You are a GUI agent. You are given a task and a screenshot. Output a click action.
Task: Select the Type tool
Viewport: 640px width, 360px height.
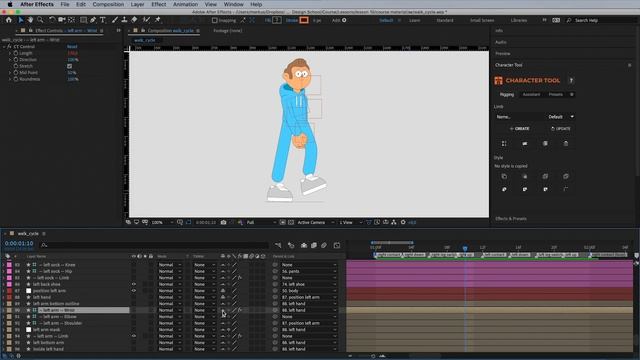point(103,20)
